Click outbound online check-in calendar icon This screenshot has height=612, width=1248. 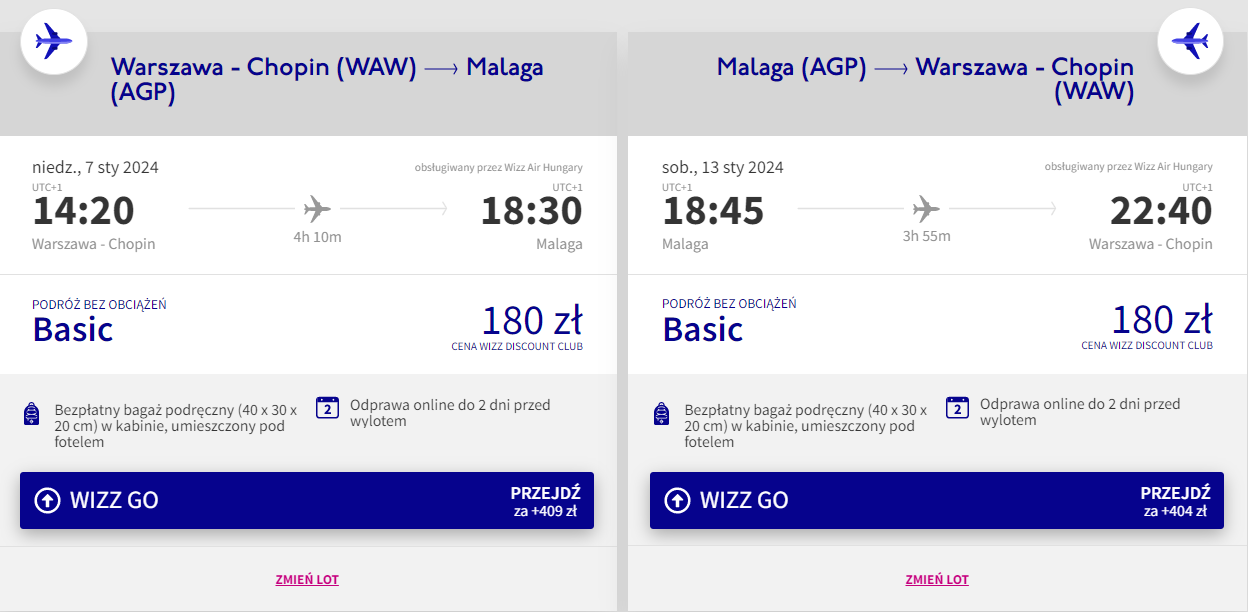[327, 407]
